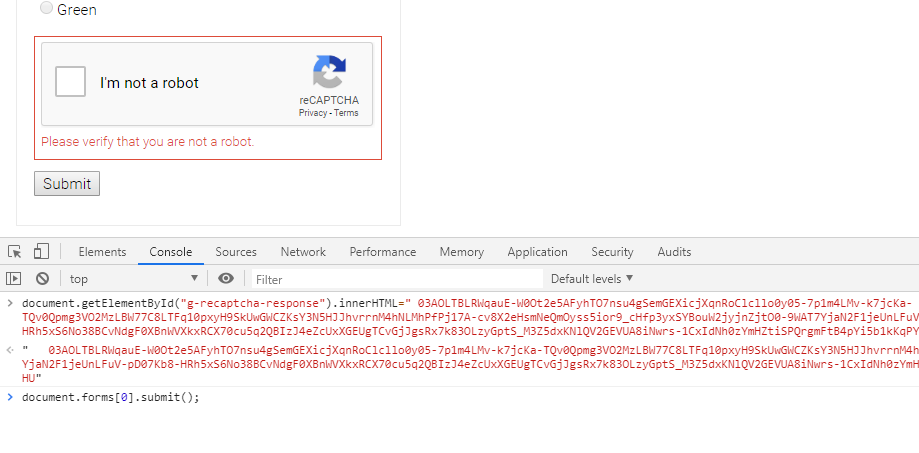Show the console sidebar panel icon

tap(14, 279)
